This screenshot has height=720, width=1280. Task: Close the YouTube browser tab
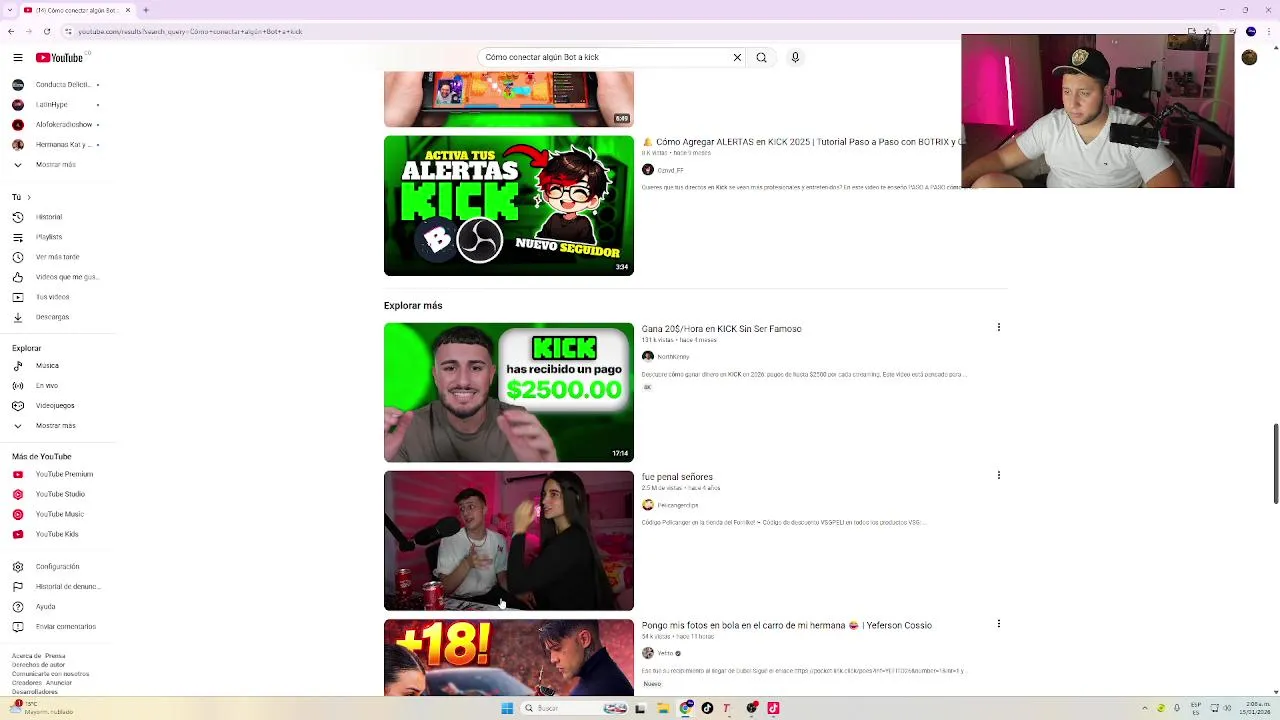click(x=128, y=10)
